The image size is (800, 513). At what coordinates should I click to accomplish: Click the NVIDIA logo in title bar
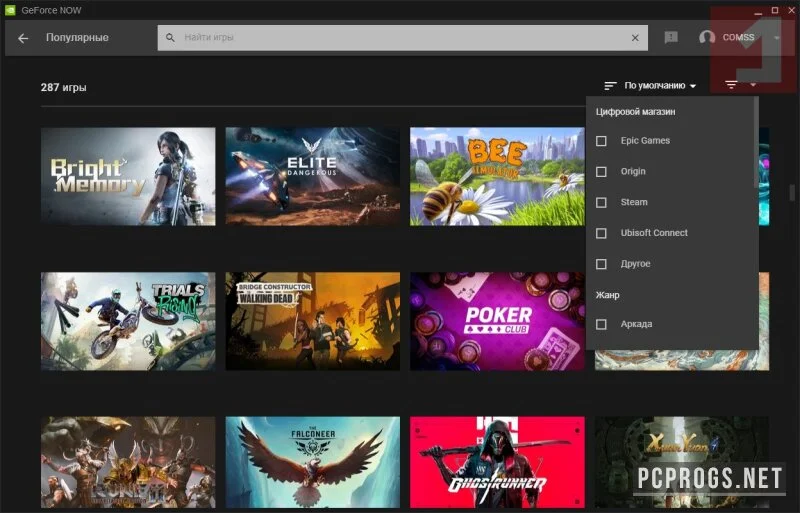(x=10, y=10)
